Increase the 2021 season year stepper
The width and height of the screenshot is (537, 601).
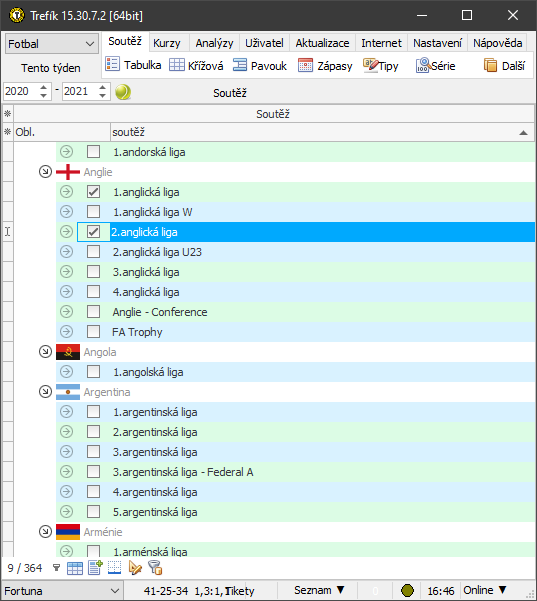point(102,88)
